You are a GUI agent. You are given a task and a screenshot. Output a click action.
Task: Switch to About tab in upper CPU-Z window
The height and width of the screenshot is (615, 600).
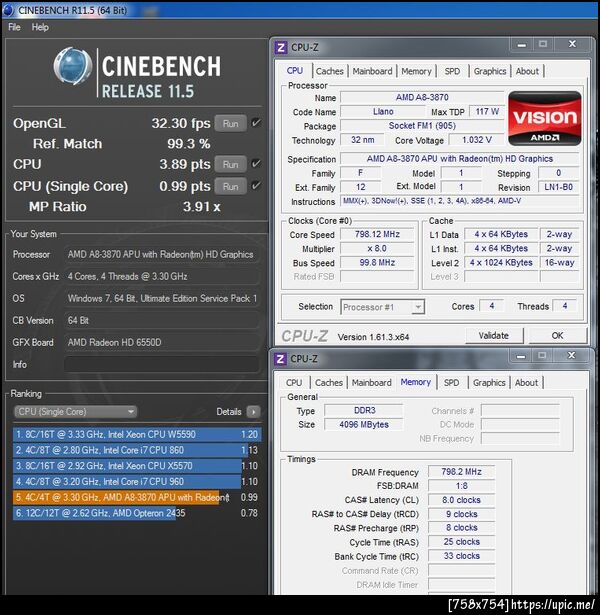click(527, 71)
